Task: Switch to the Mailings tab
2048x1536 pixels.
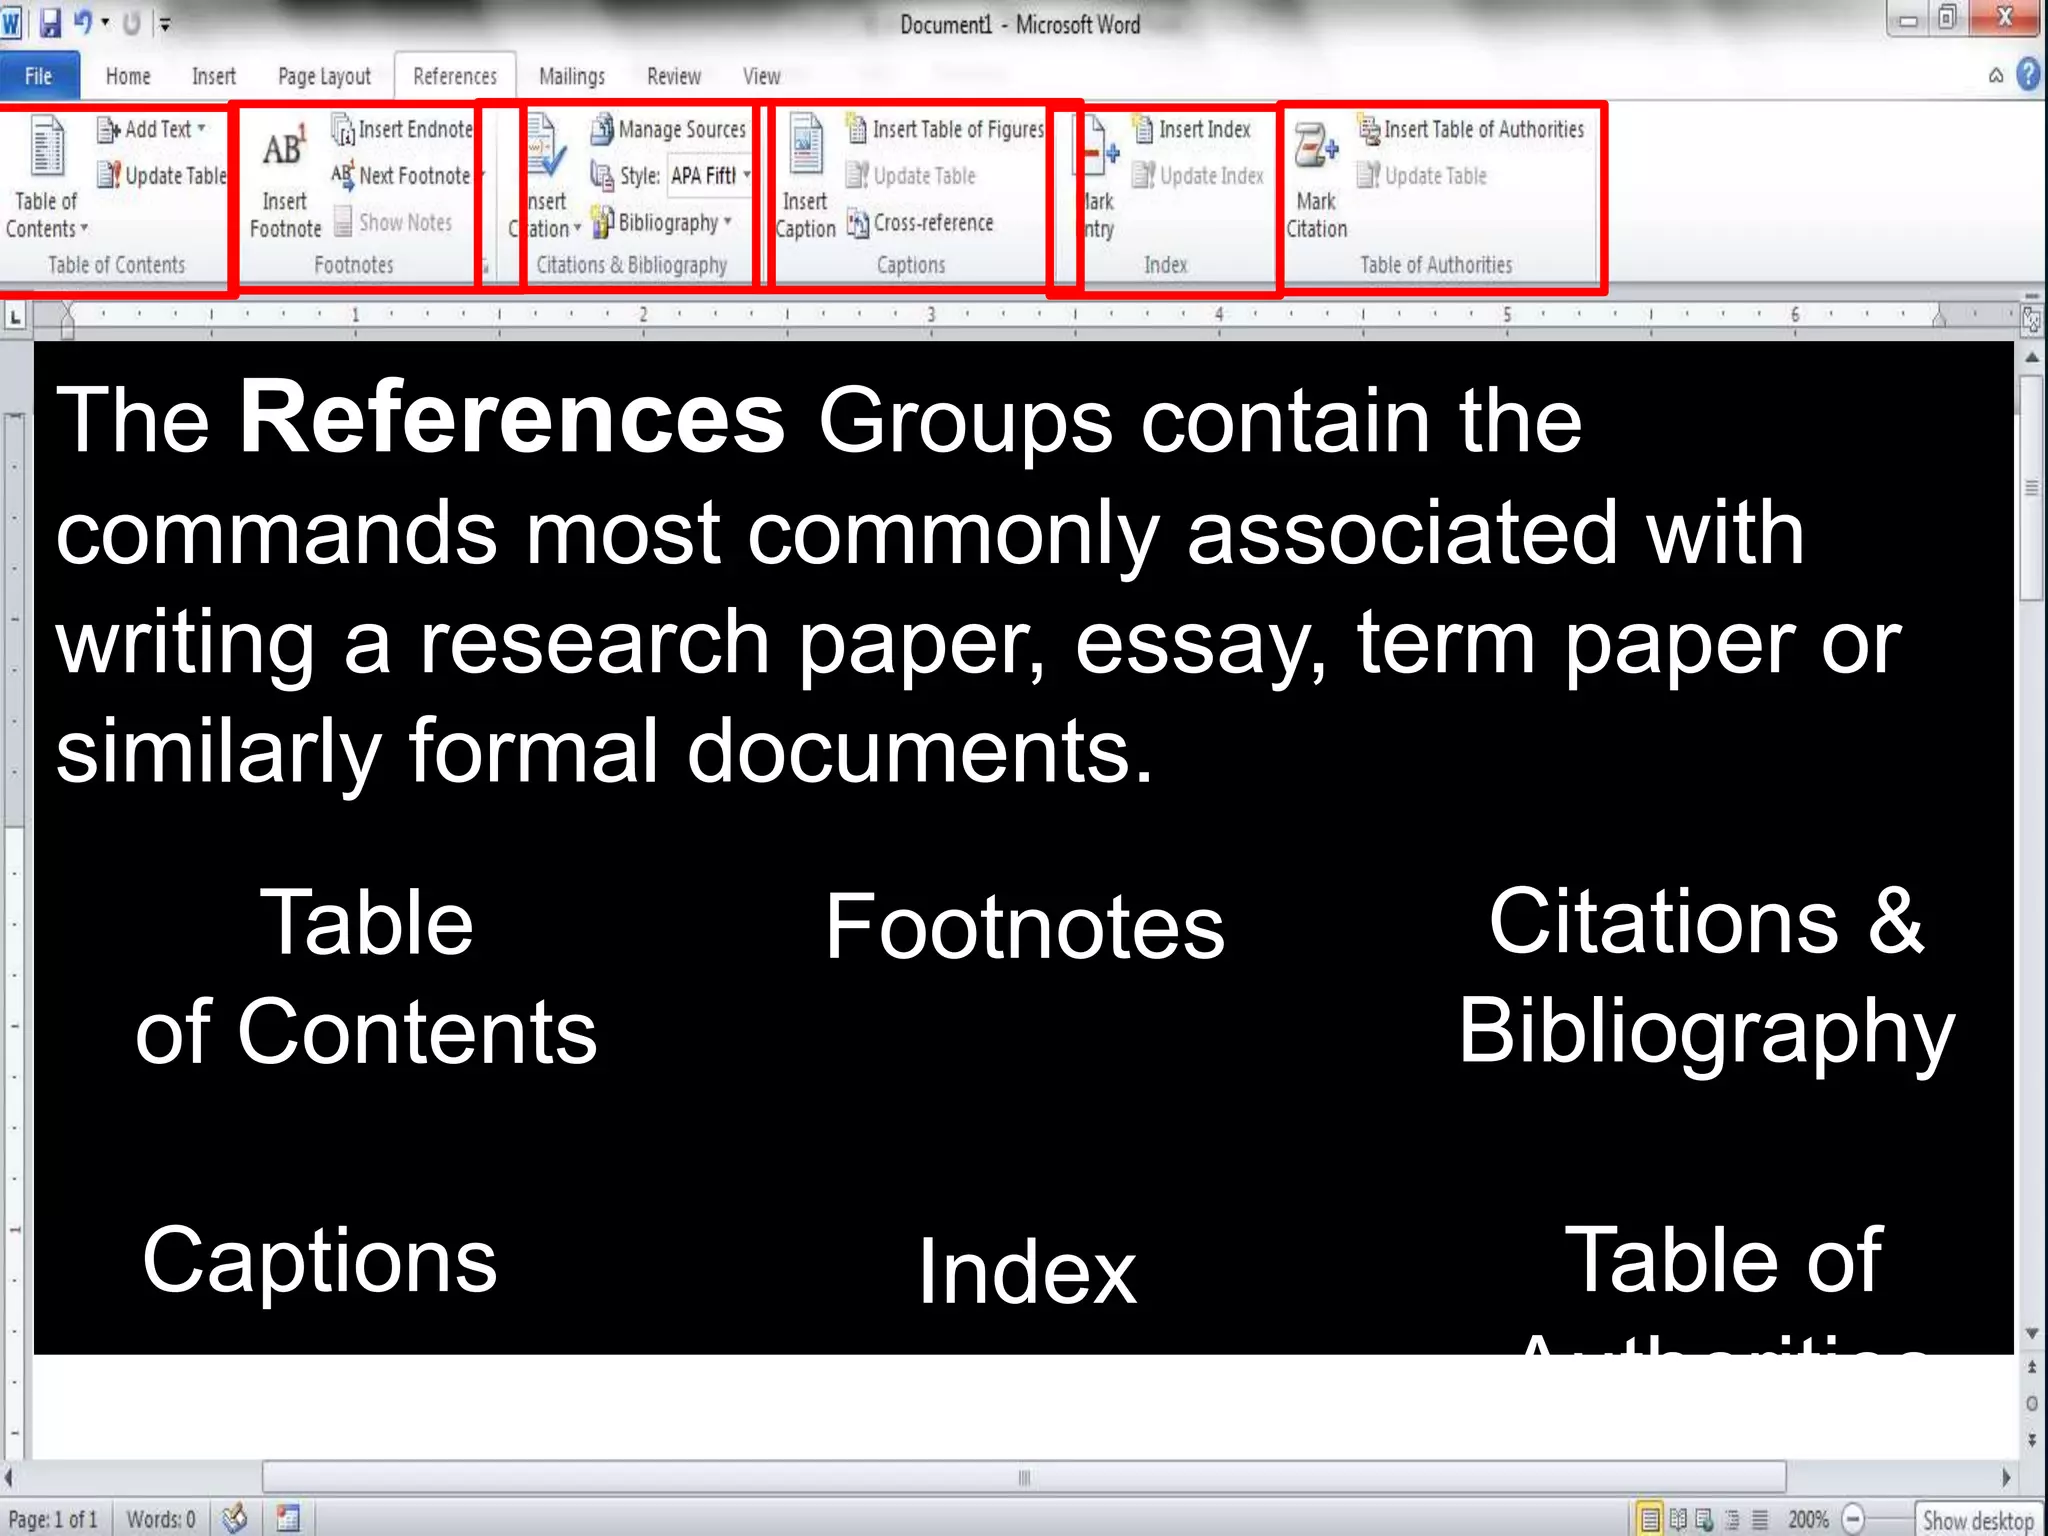Action: point(572,76)
